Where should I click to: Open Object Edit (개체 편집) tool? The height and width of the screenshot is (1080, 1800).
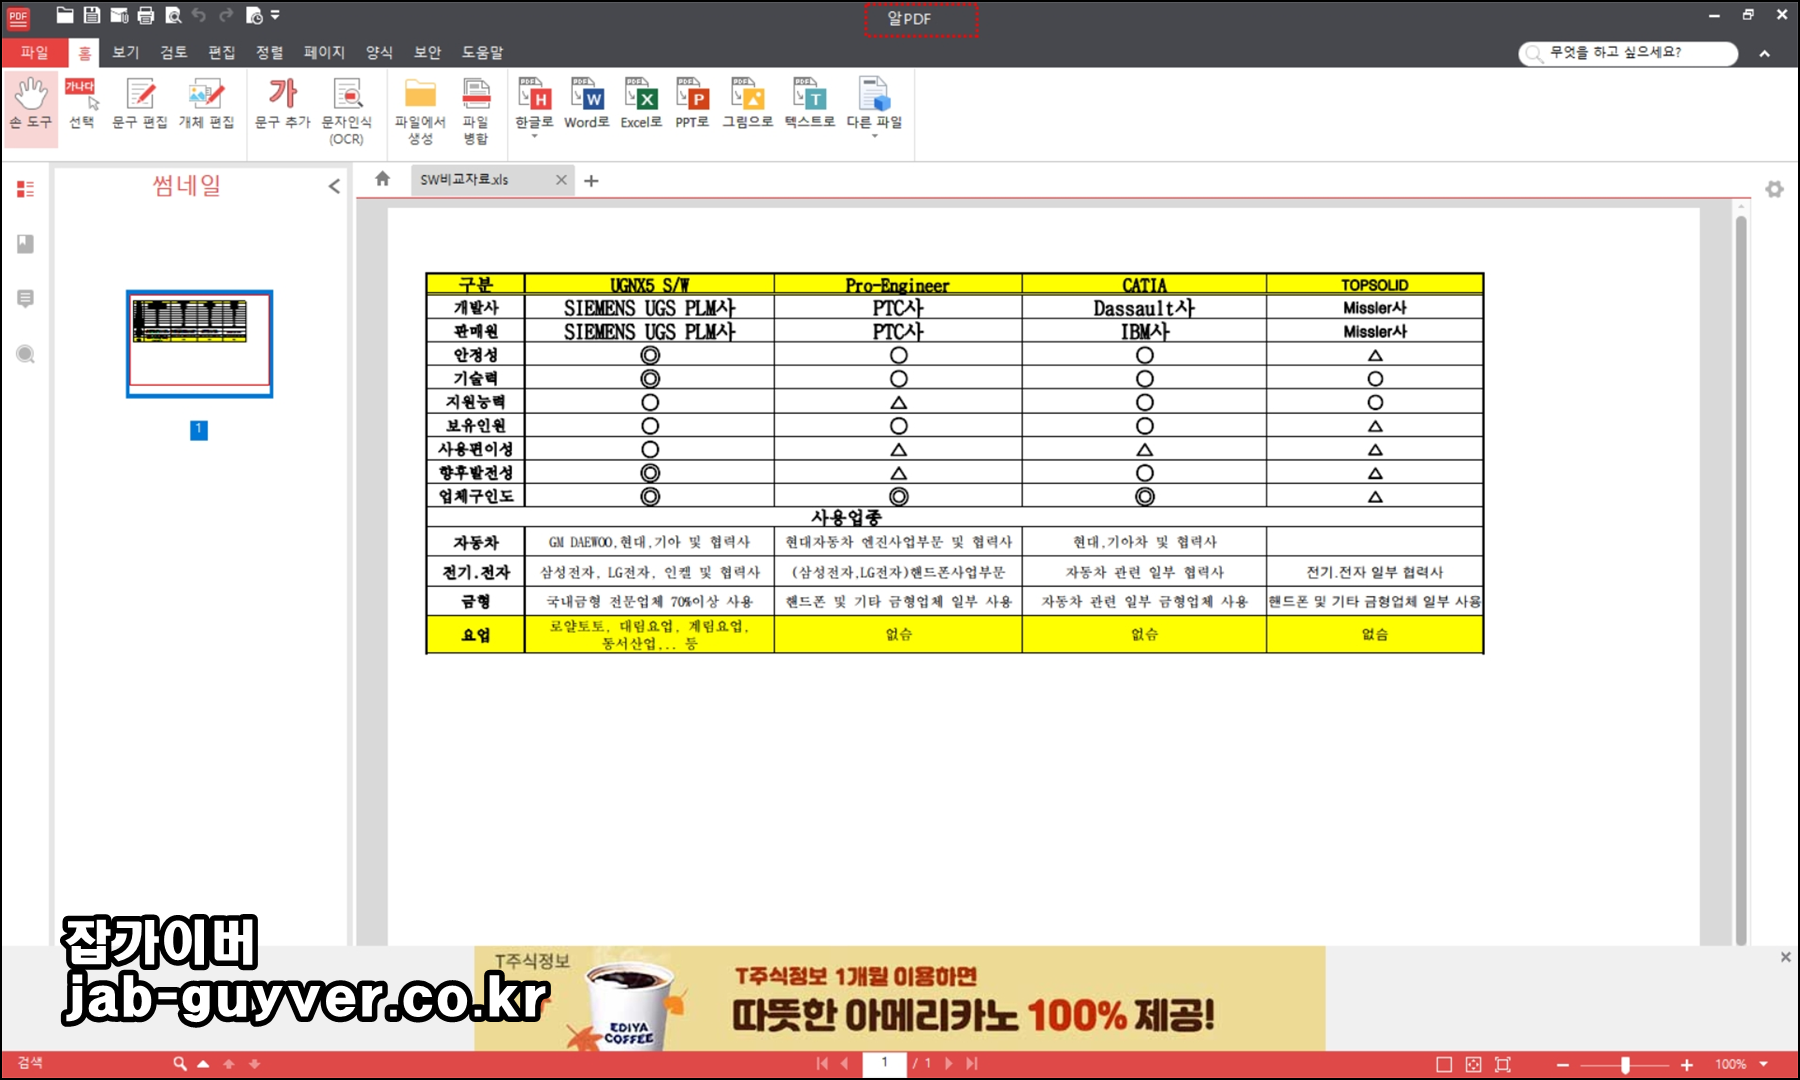coord(206,104)
